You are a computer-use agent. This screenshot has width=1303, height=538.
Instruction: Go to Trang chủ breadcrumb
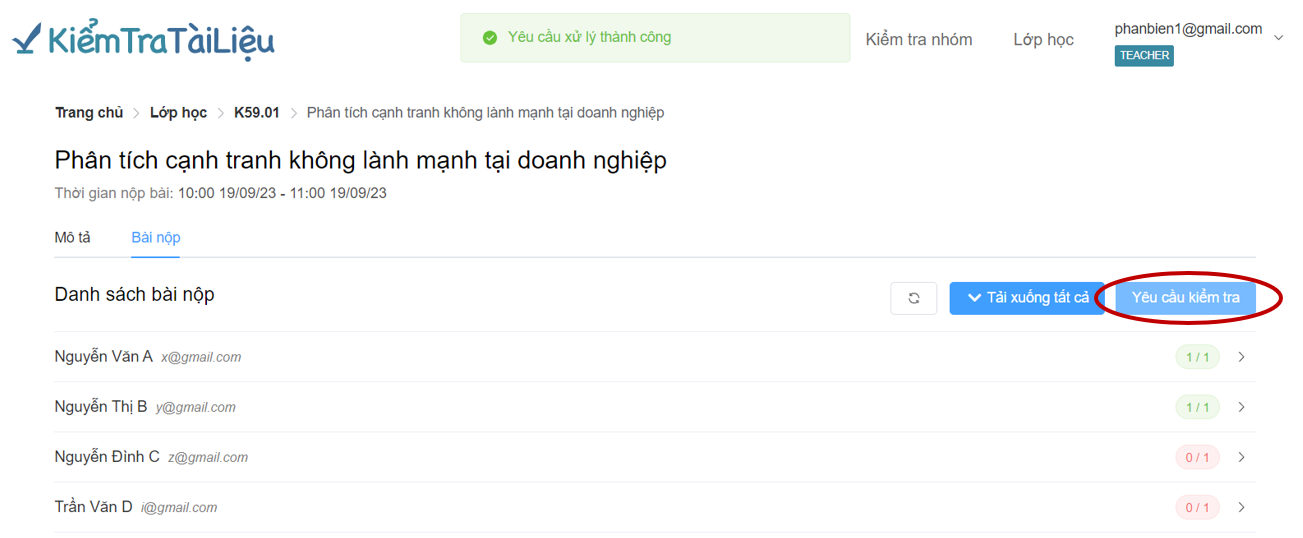click(x=89, y=113)
